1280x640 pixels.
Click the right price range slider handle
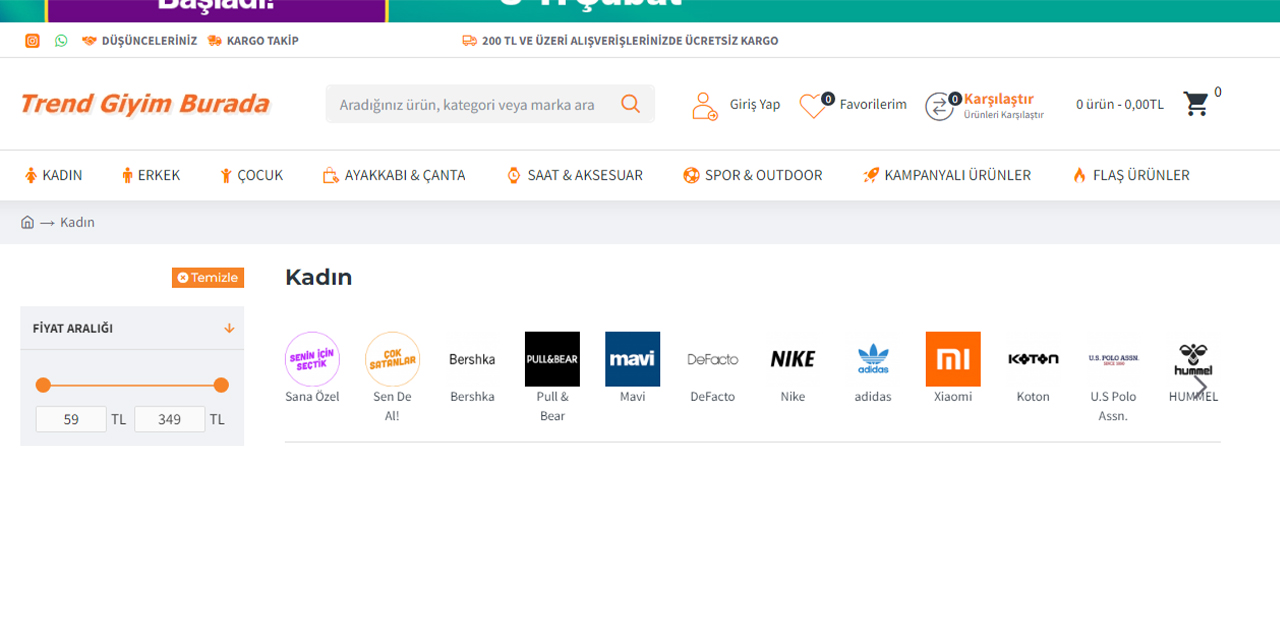(x=221, y=384)
